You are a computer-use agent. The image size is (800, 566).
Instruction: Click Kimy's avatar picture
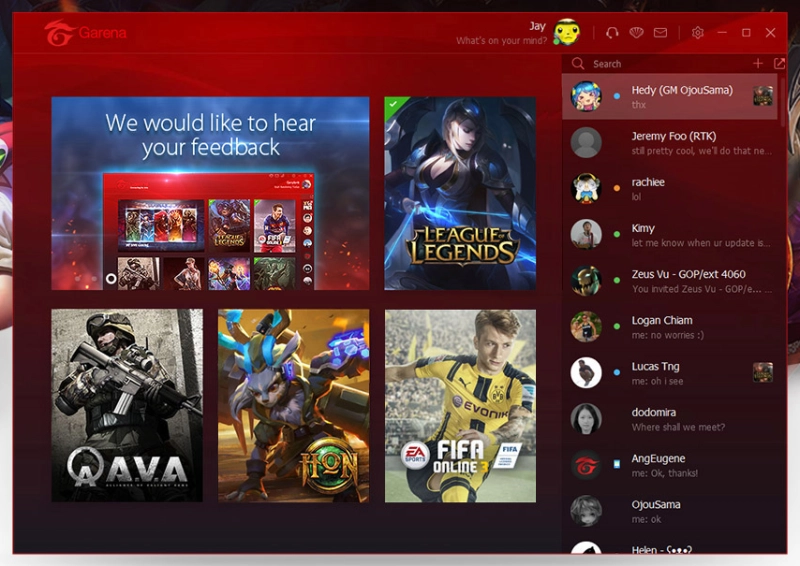(586, 234)
